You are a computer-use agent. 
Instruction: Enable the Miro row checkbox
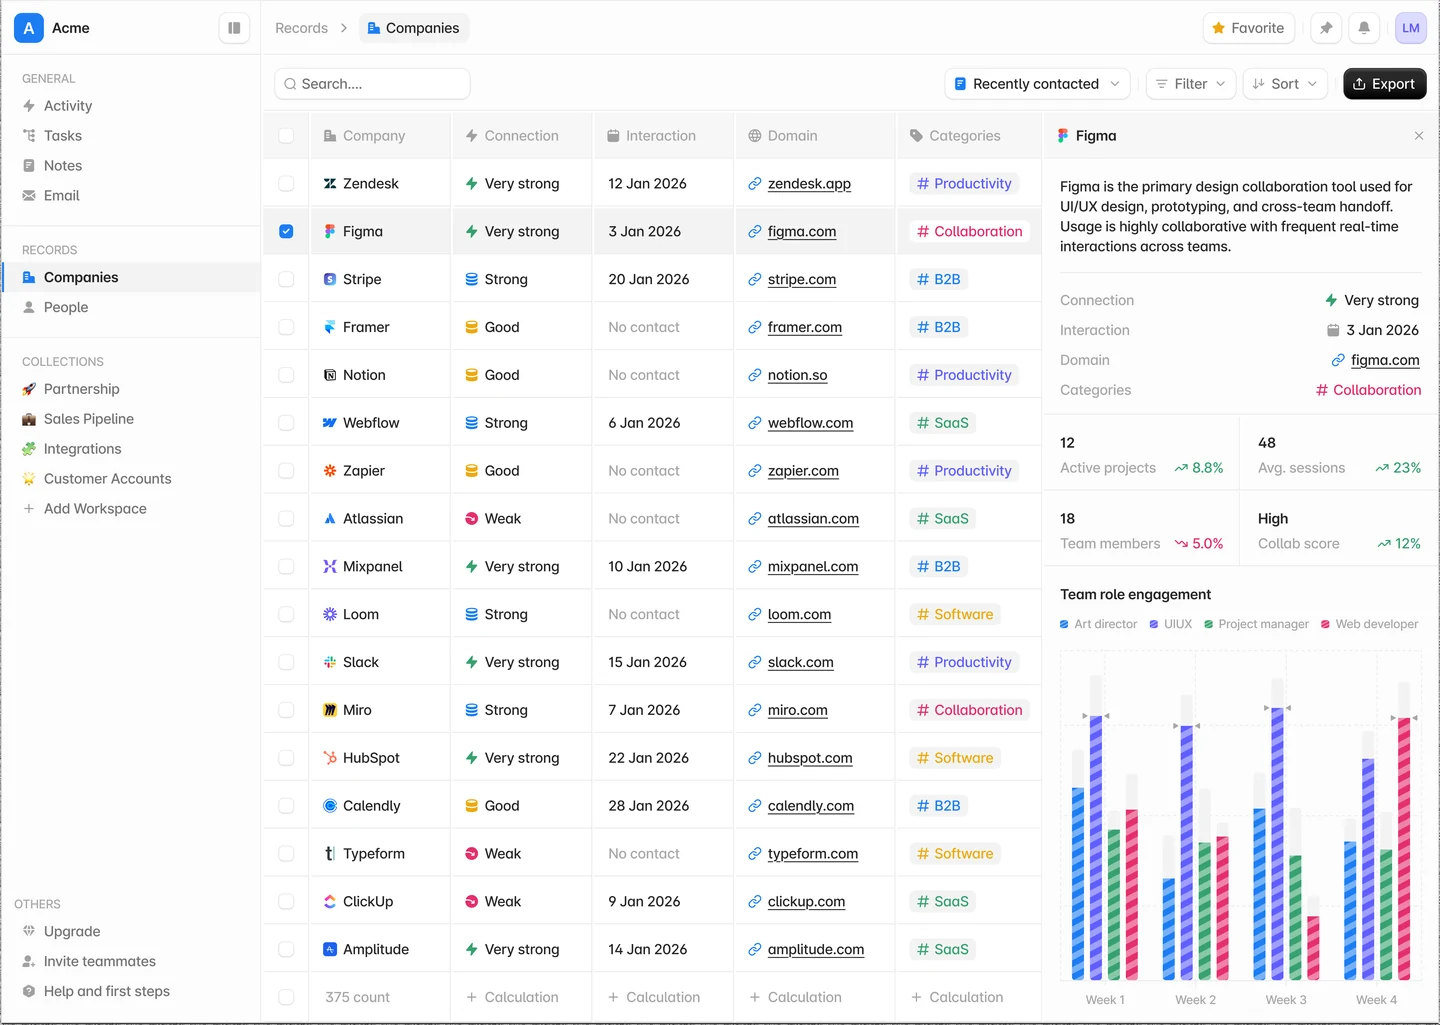pyautogui.click(x=286, y=710)
